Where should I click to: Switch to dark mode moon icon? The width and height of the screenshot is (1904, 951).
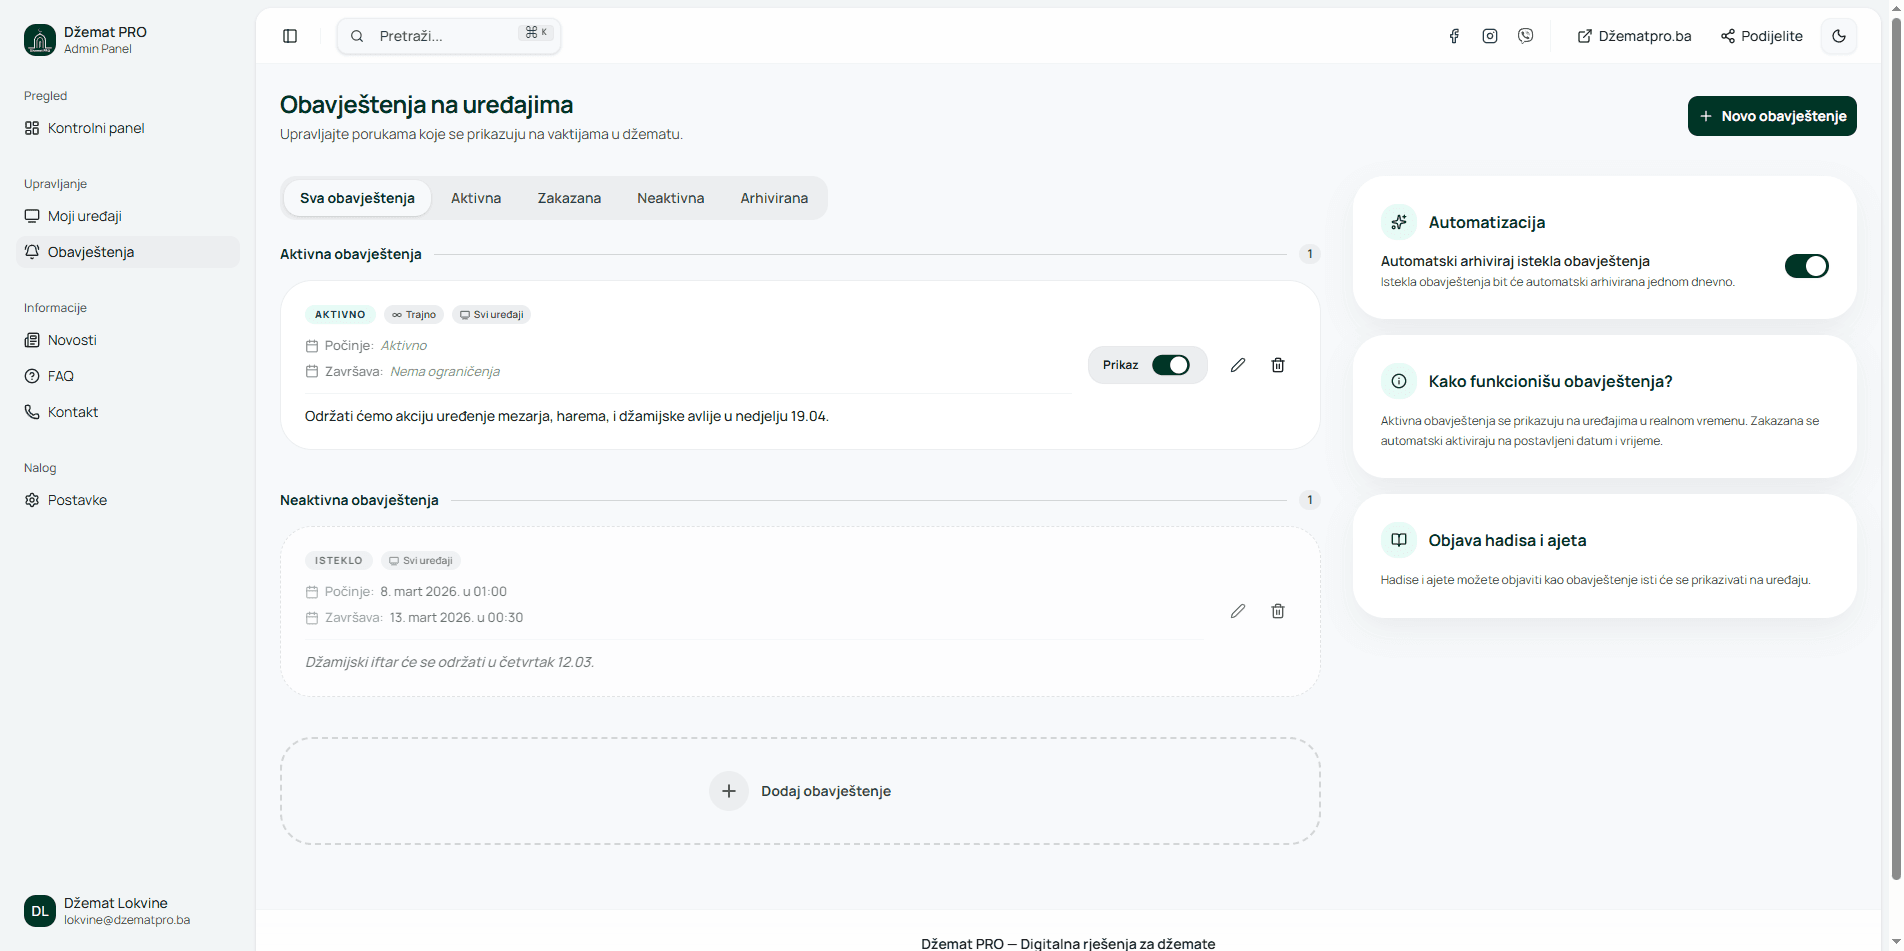(1839, 36)
